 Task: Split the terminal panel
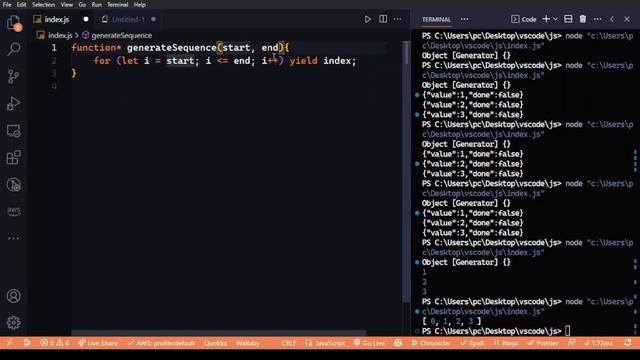coord(568,19)
